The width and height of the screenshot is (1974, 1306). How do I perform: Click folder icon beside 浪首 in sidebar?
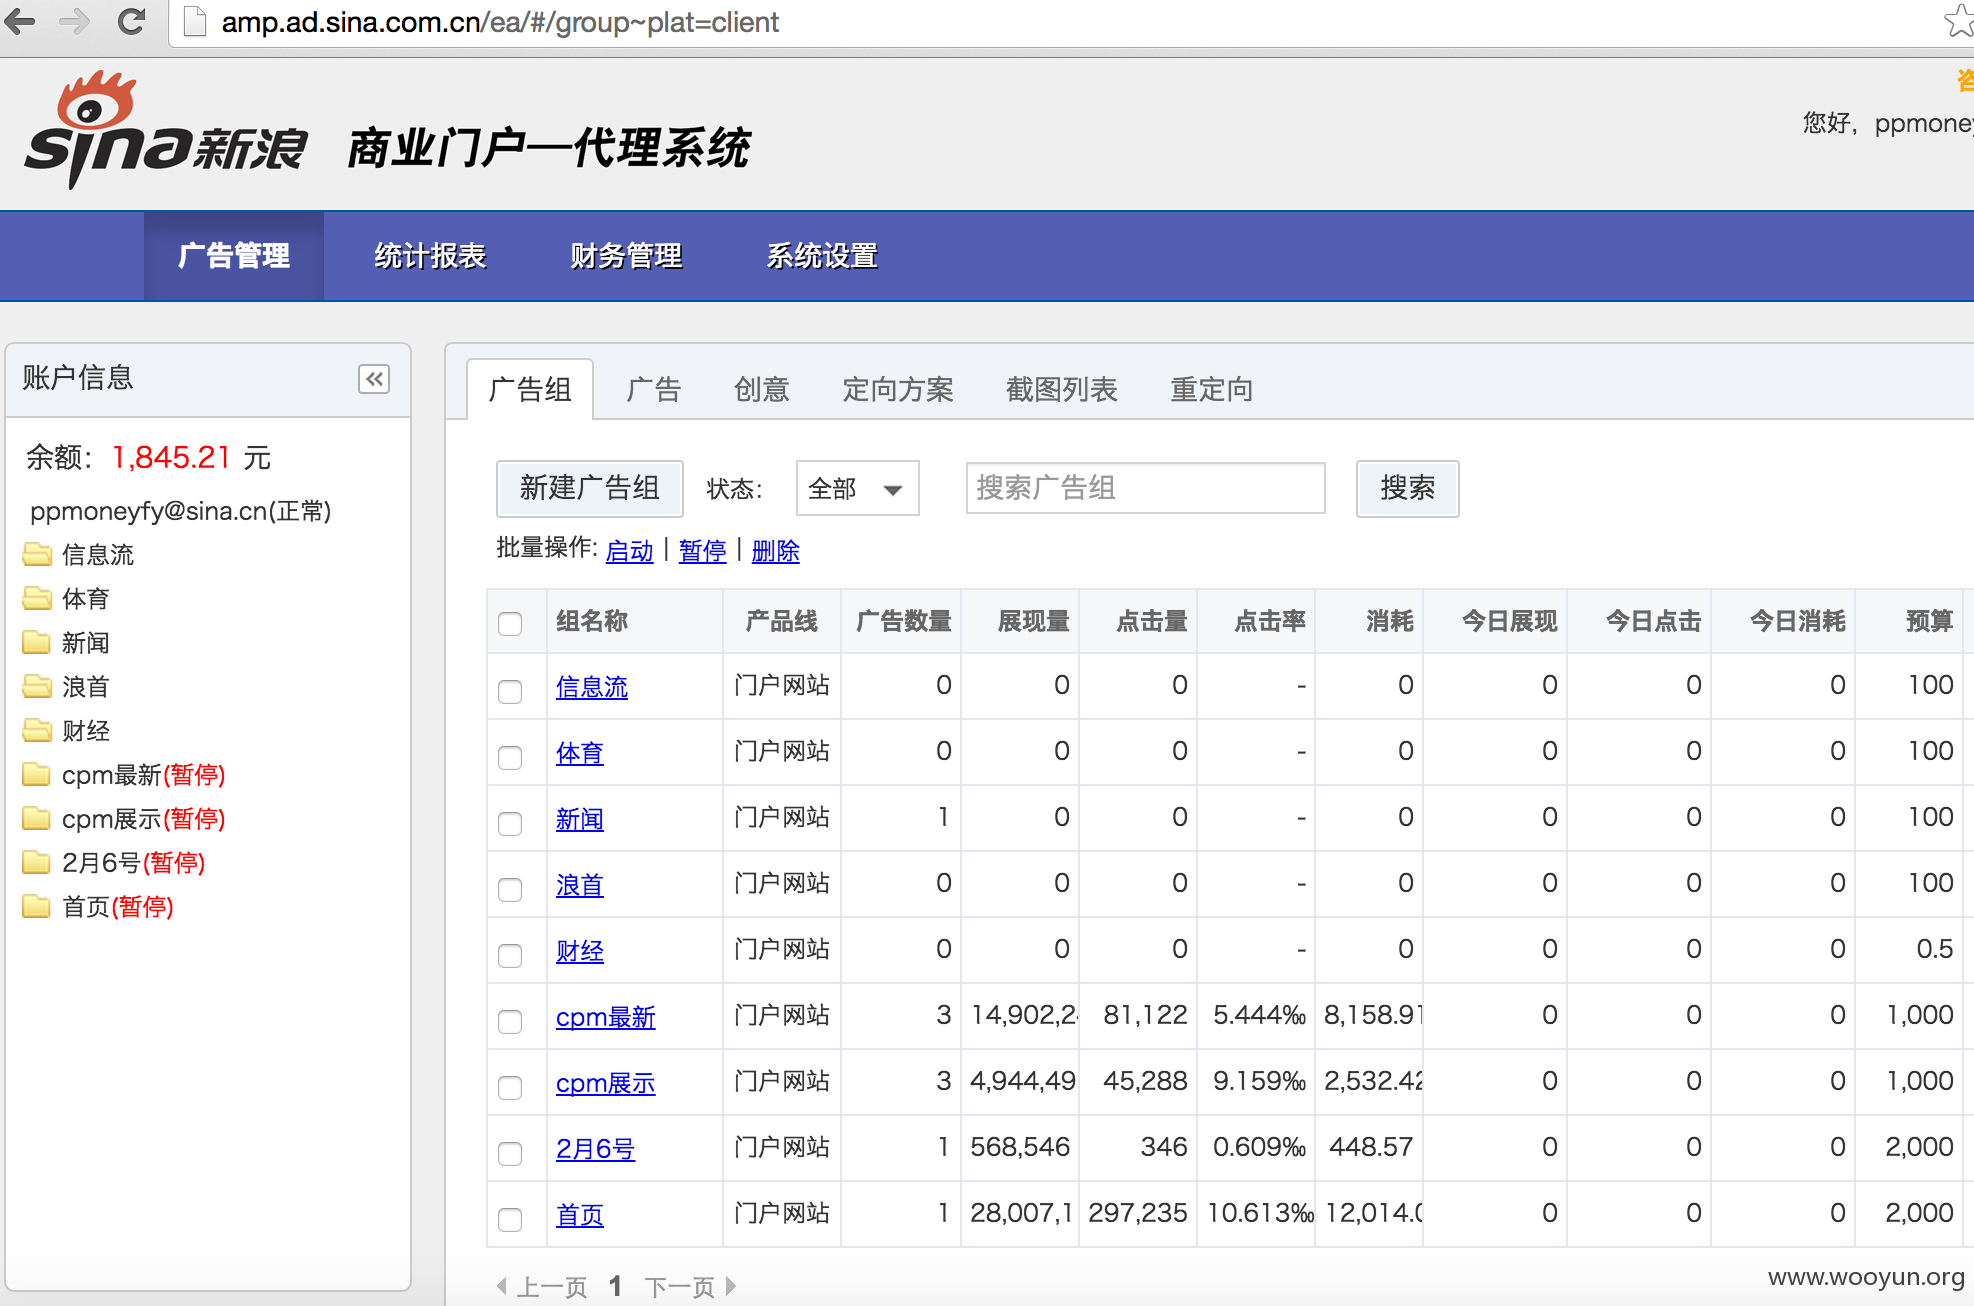point(37,686)
